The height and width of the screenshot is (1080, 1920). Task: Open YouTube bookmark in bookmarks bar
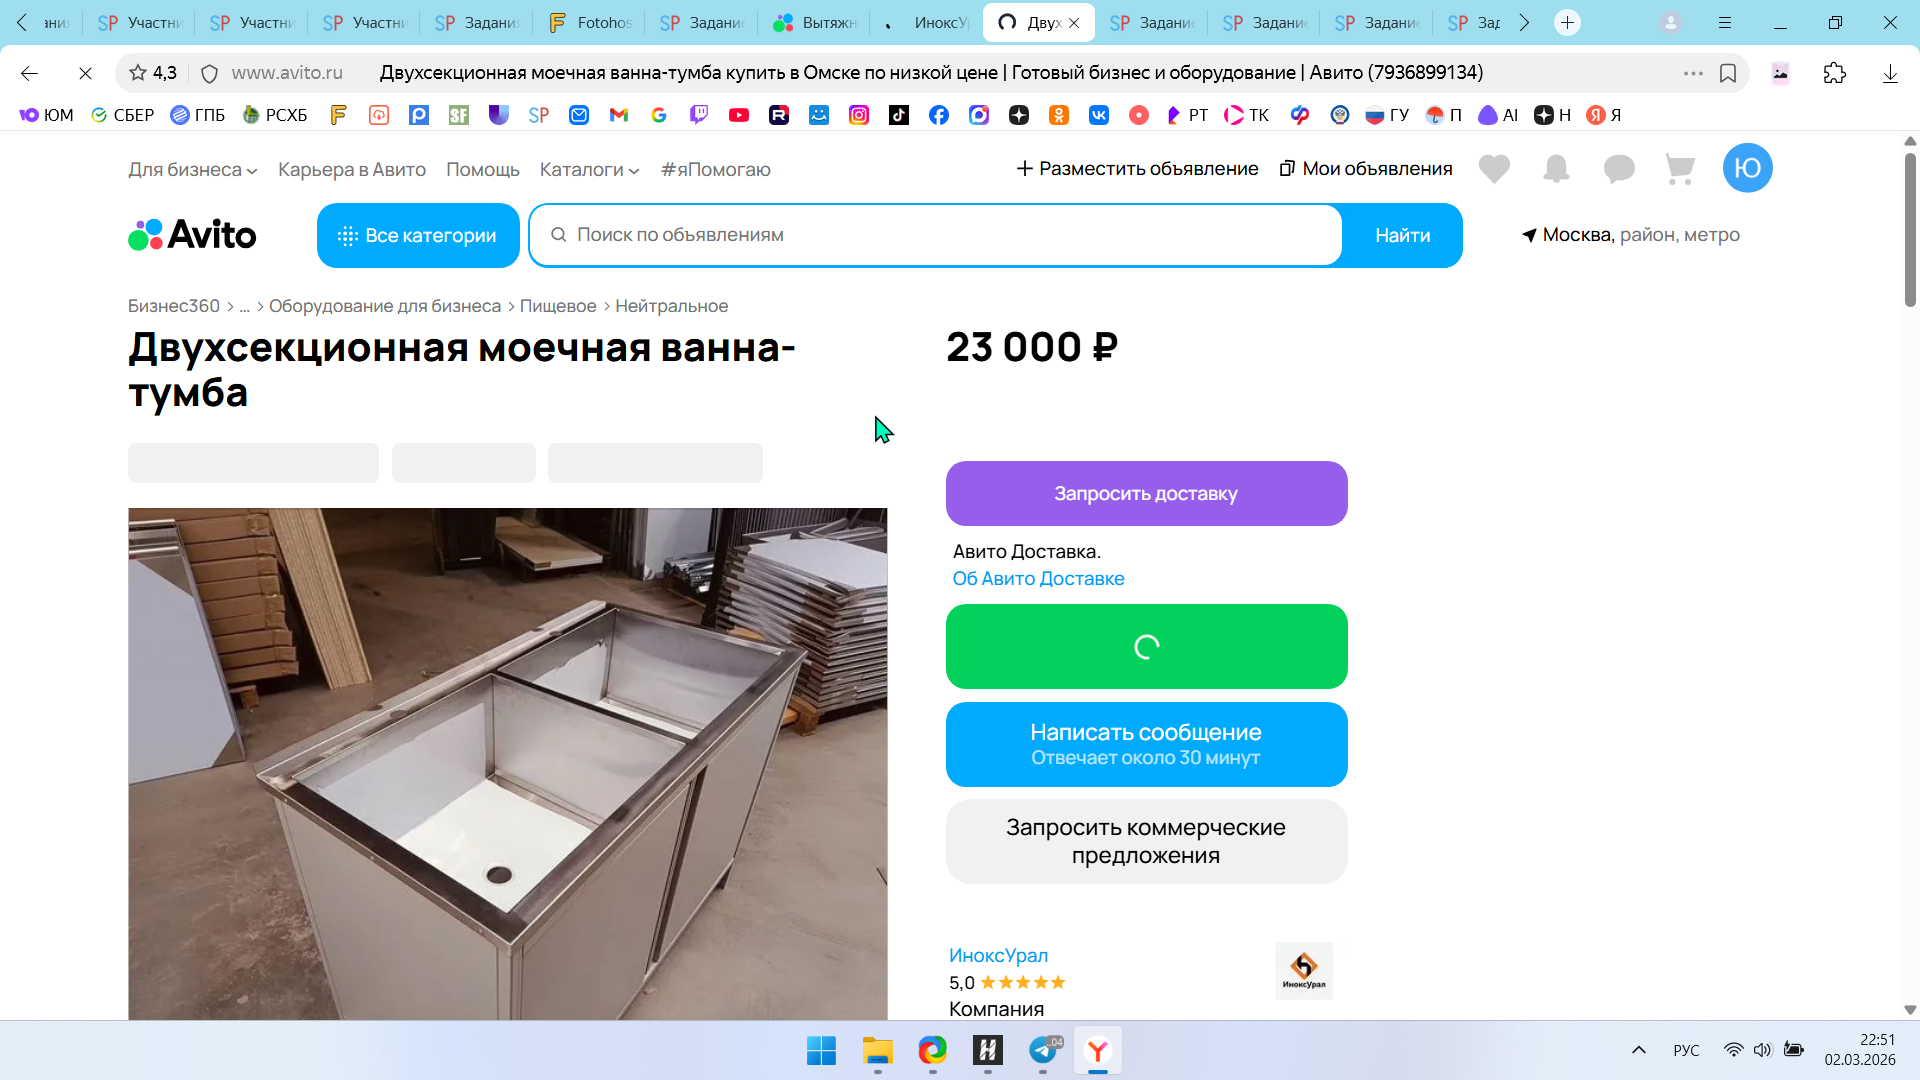739,115
